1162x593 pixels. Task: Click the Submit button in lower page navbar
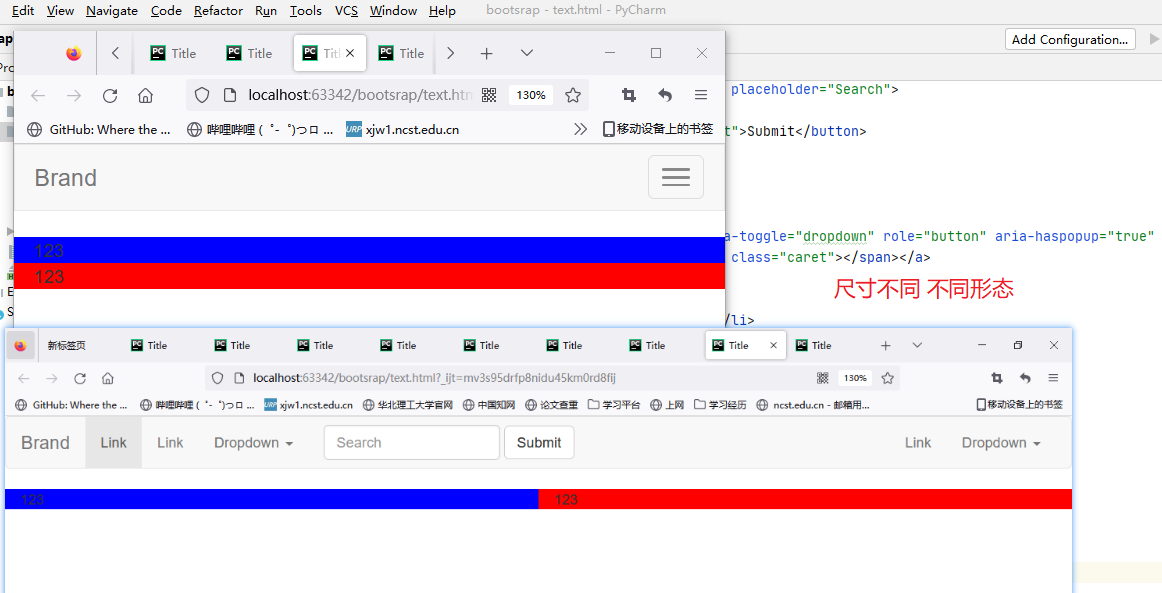pos(539,443)
